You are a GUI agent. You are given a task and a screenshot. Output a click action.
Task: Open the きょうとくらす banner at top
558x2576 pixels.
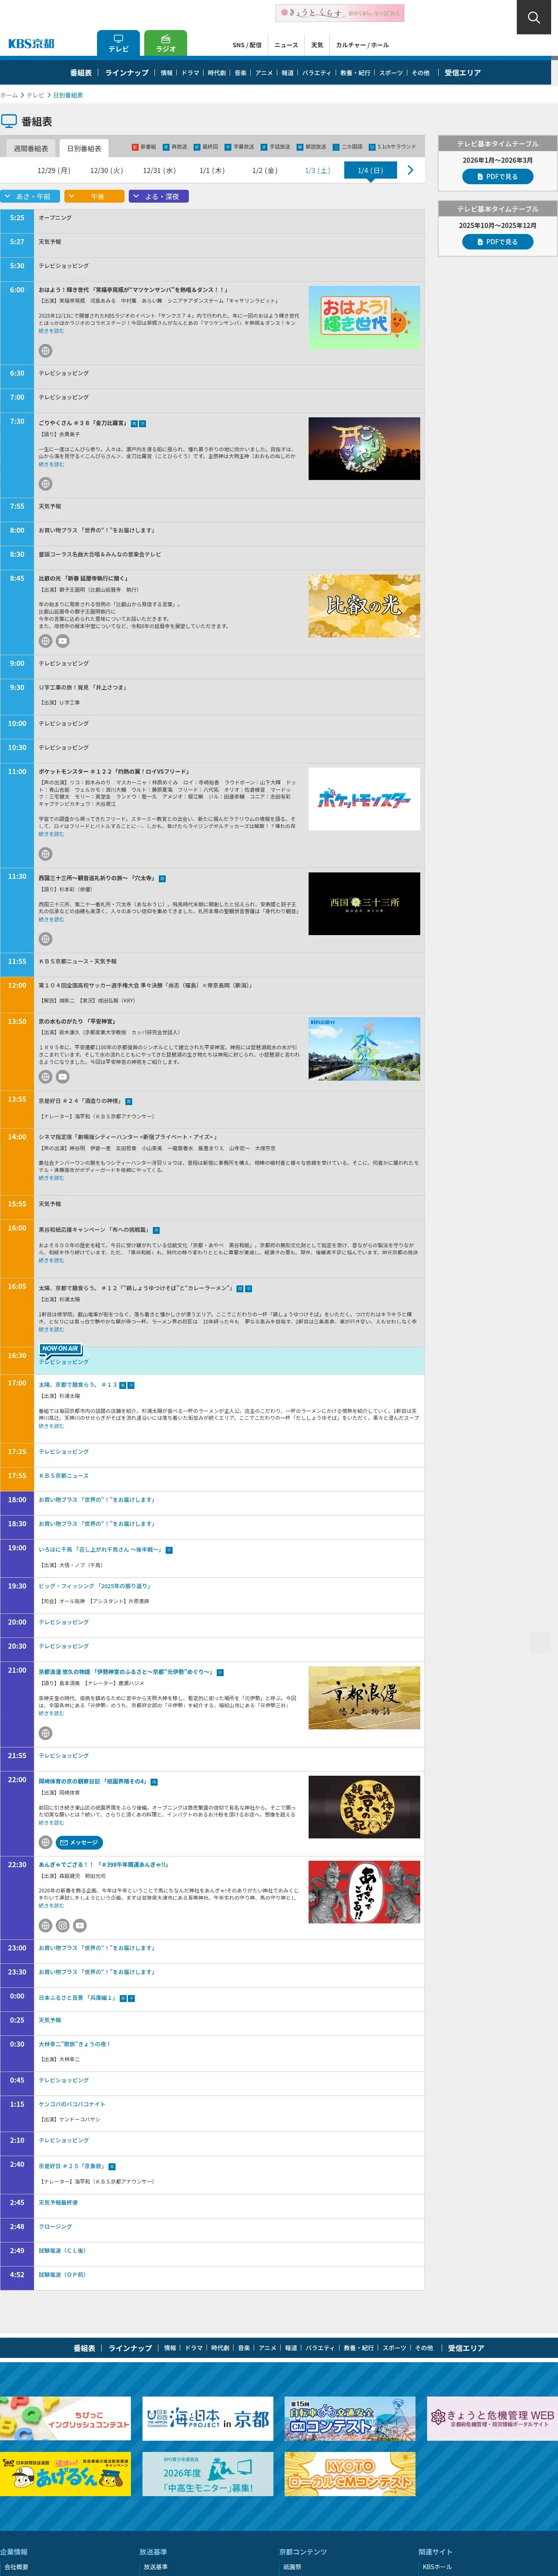(340, 13)
